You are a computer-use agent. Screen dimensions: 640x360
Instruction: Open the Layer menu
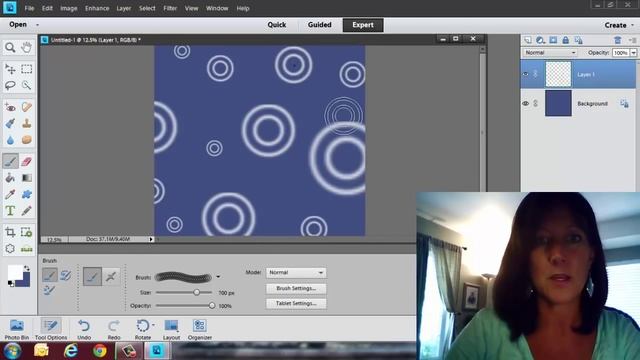click(123, 8)
